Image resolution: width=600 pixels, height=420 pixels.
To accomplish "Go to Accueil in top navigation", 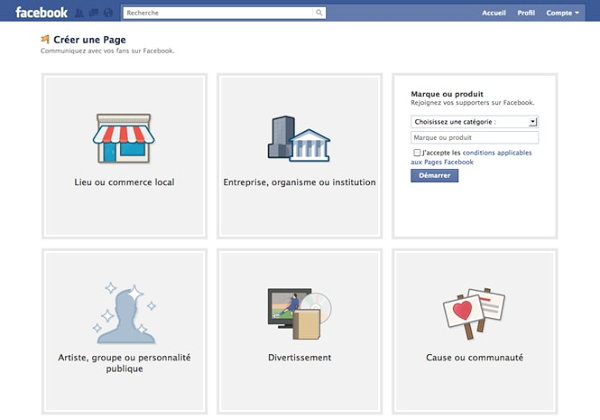I will click(494, 13).
